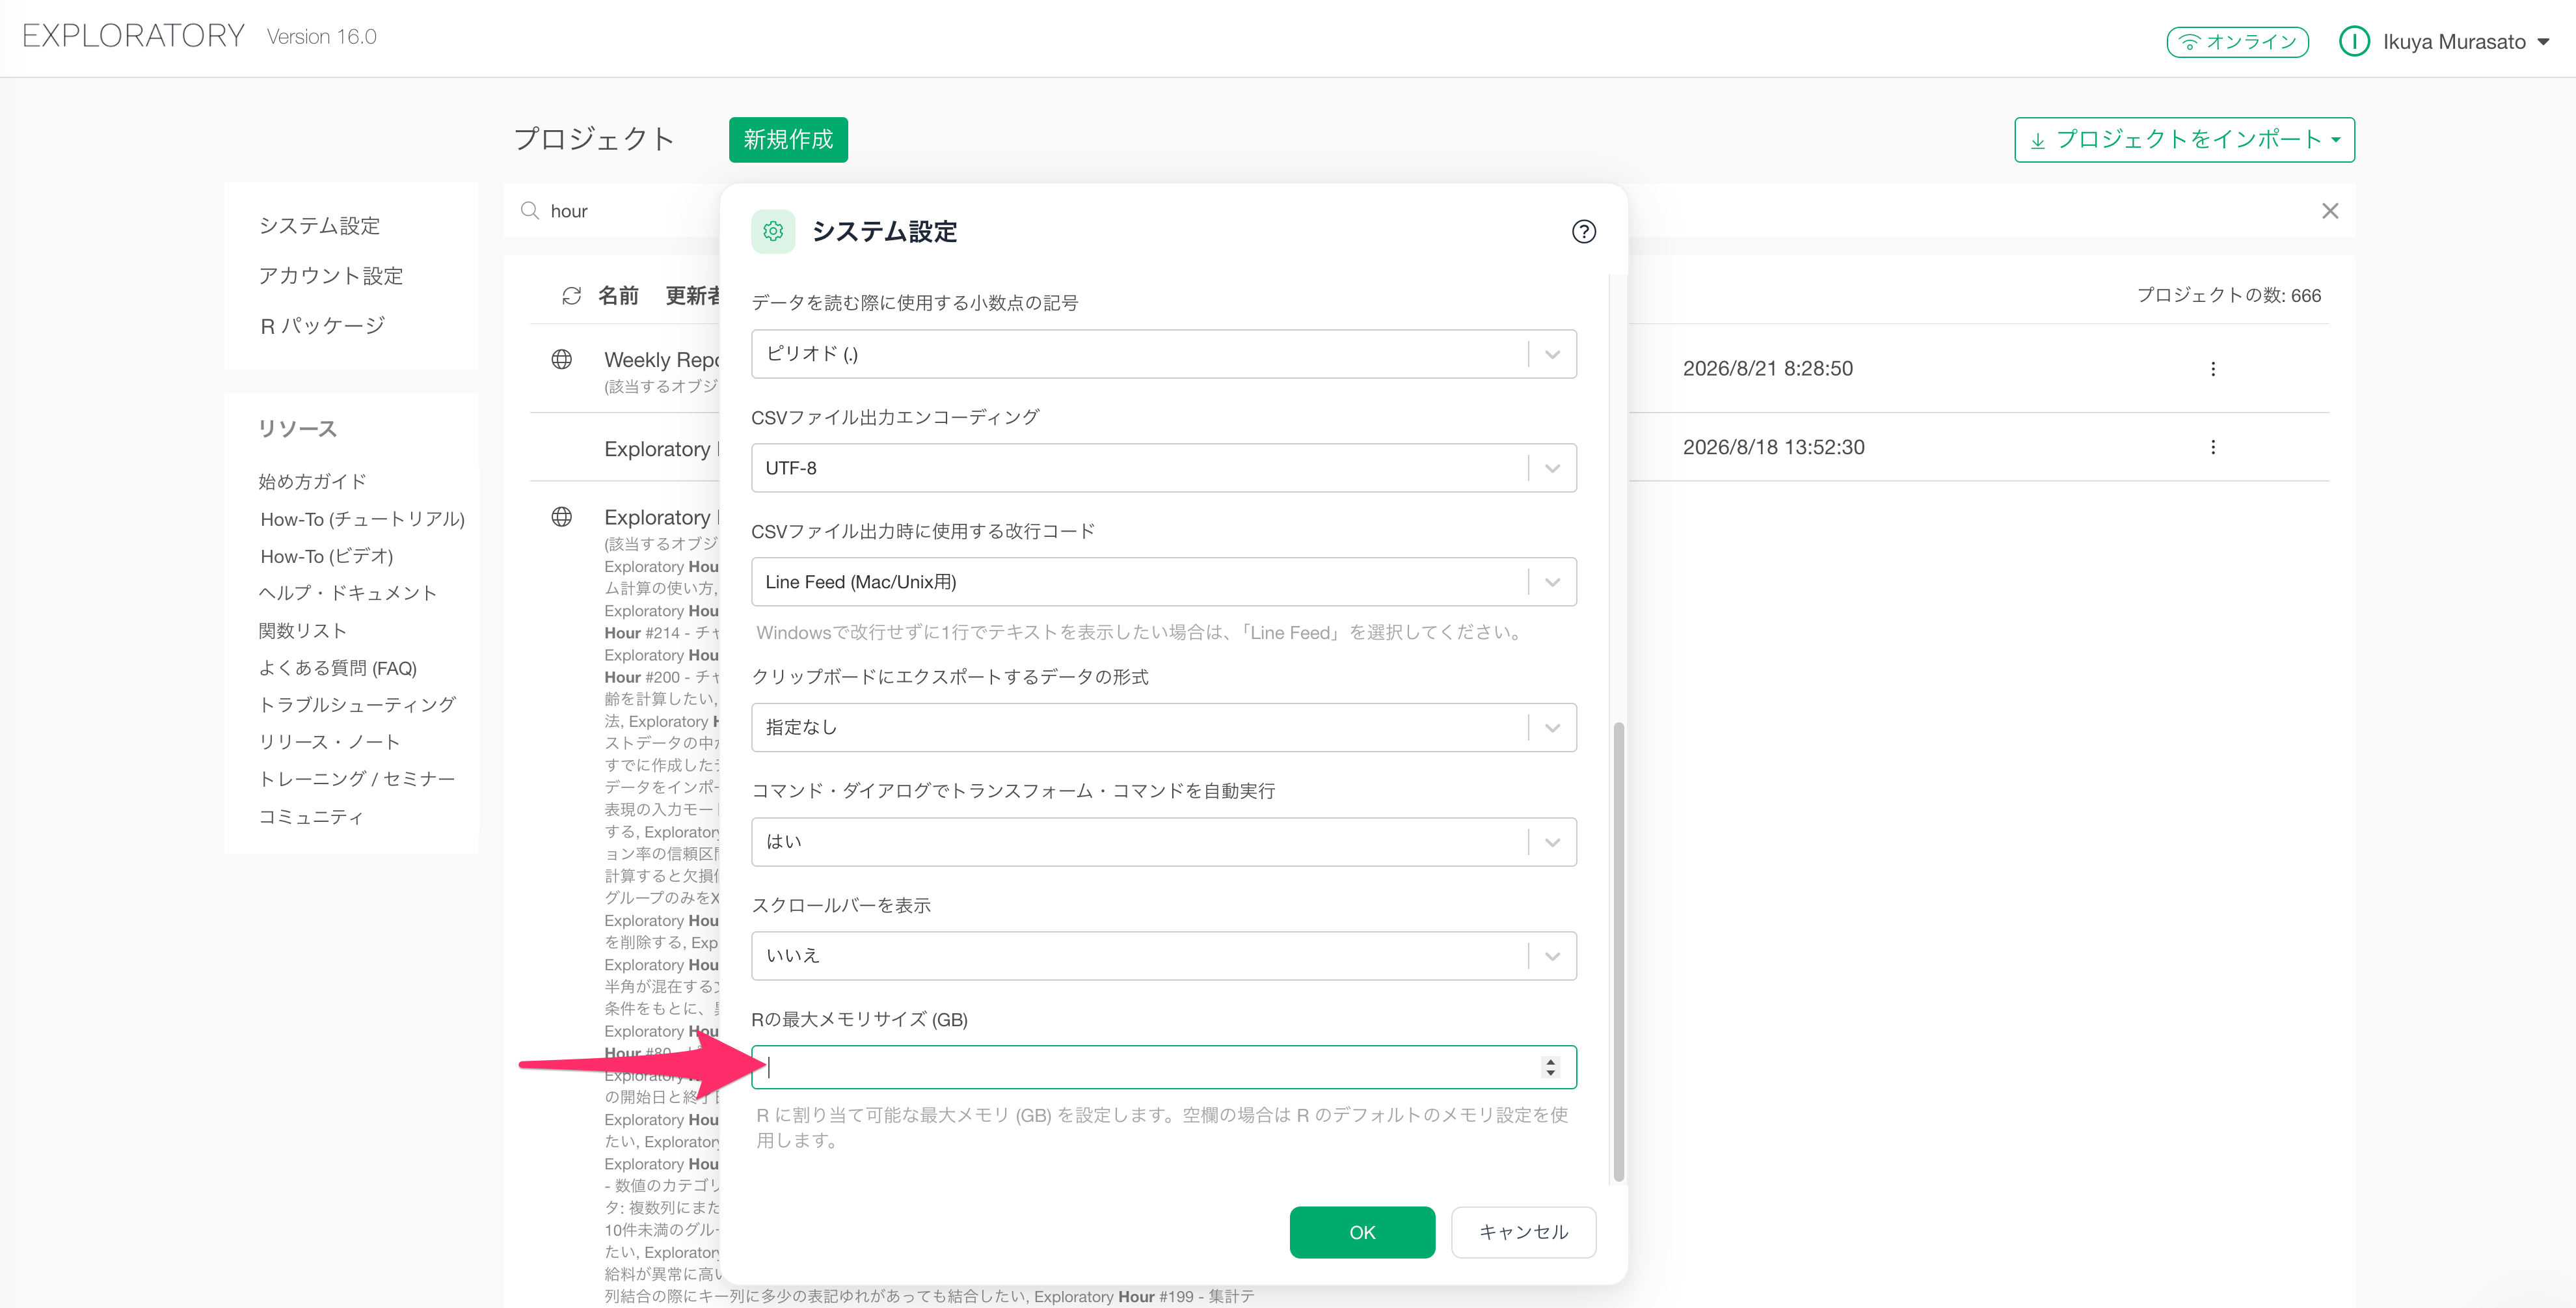Click the timestamp 2026/8/21 8:28:50
The image size is (2576, 1308).
click(x=1767, y=369)
